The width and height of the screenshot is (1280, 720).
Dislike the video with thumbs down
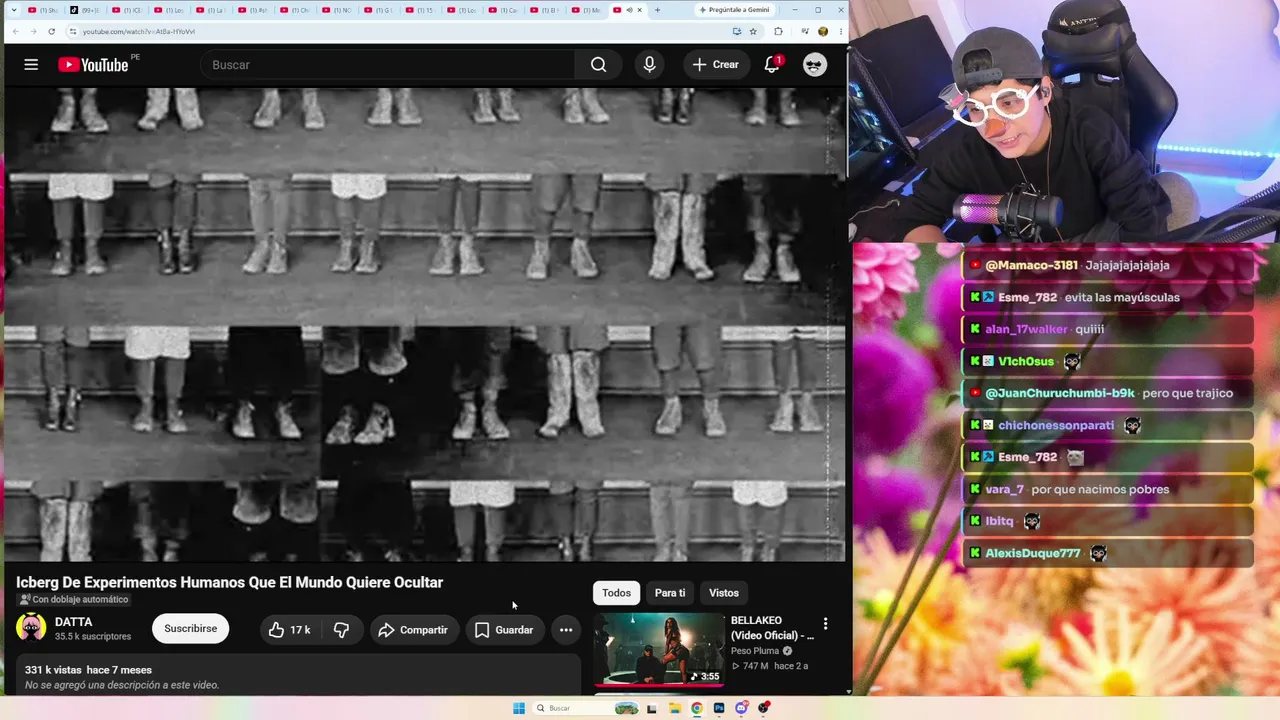pos(341,630)
